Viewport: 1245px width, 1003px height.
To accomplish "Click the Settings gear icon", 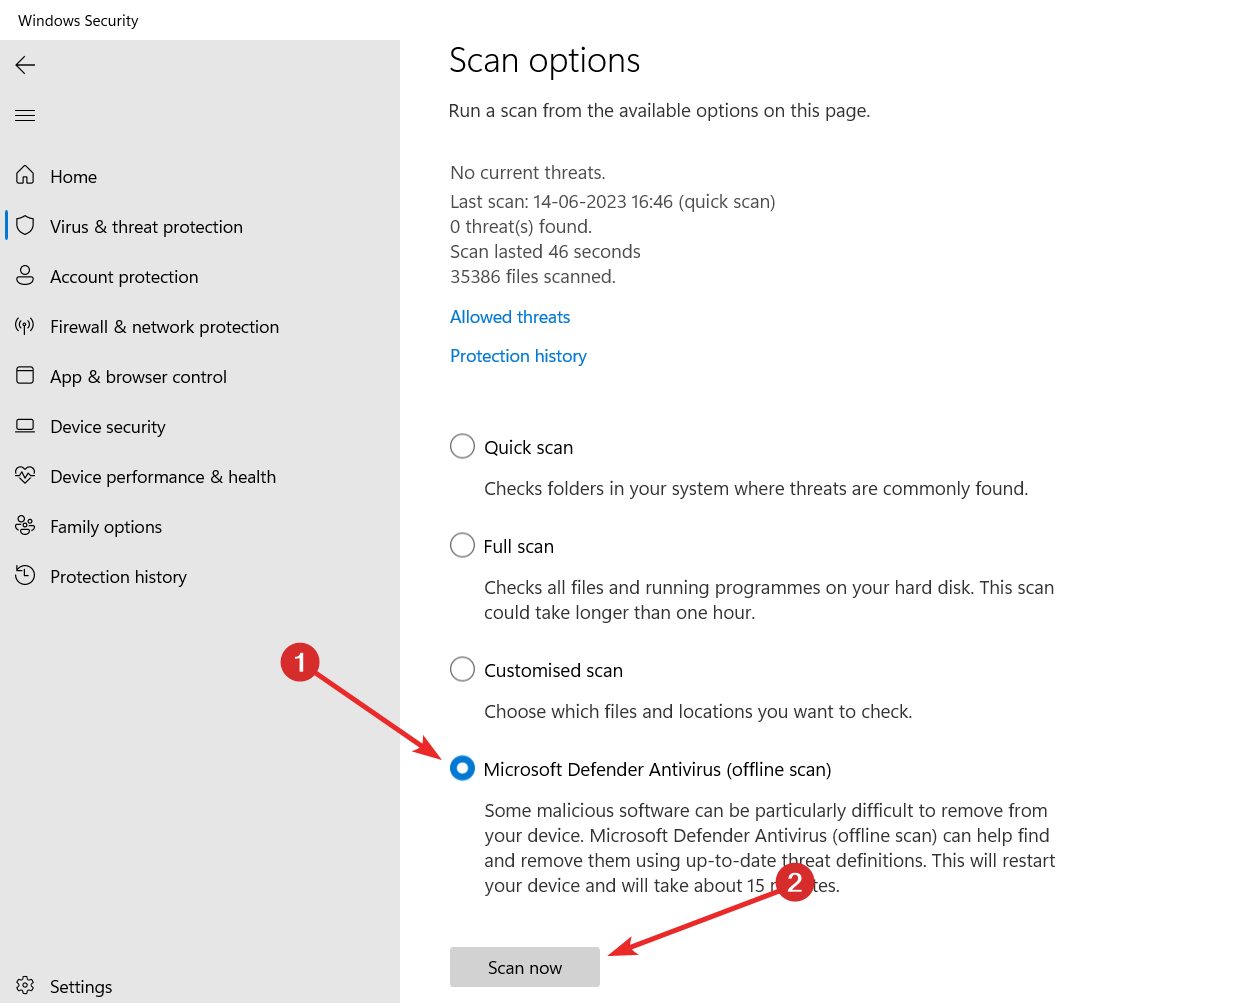I will click(25, 985).
